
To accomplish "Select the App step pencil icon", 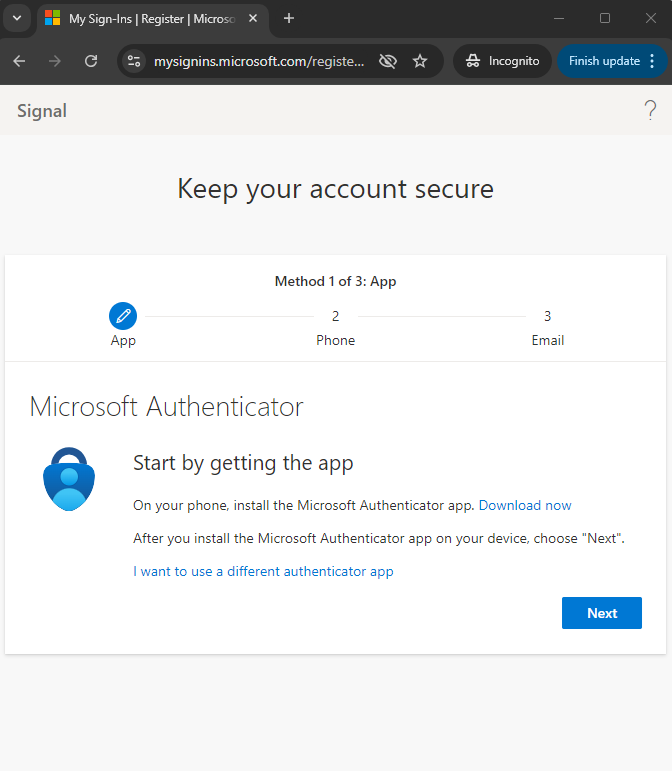I will 123,316.
